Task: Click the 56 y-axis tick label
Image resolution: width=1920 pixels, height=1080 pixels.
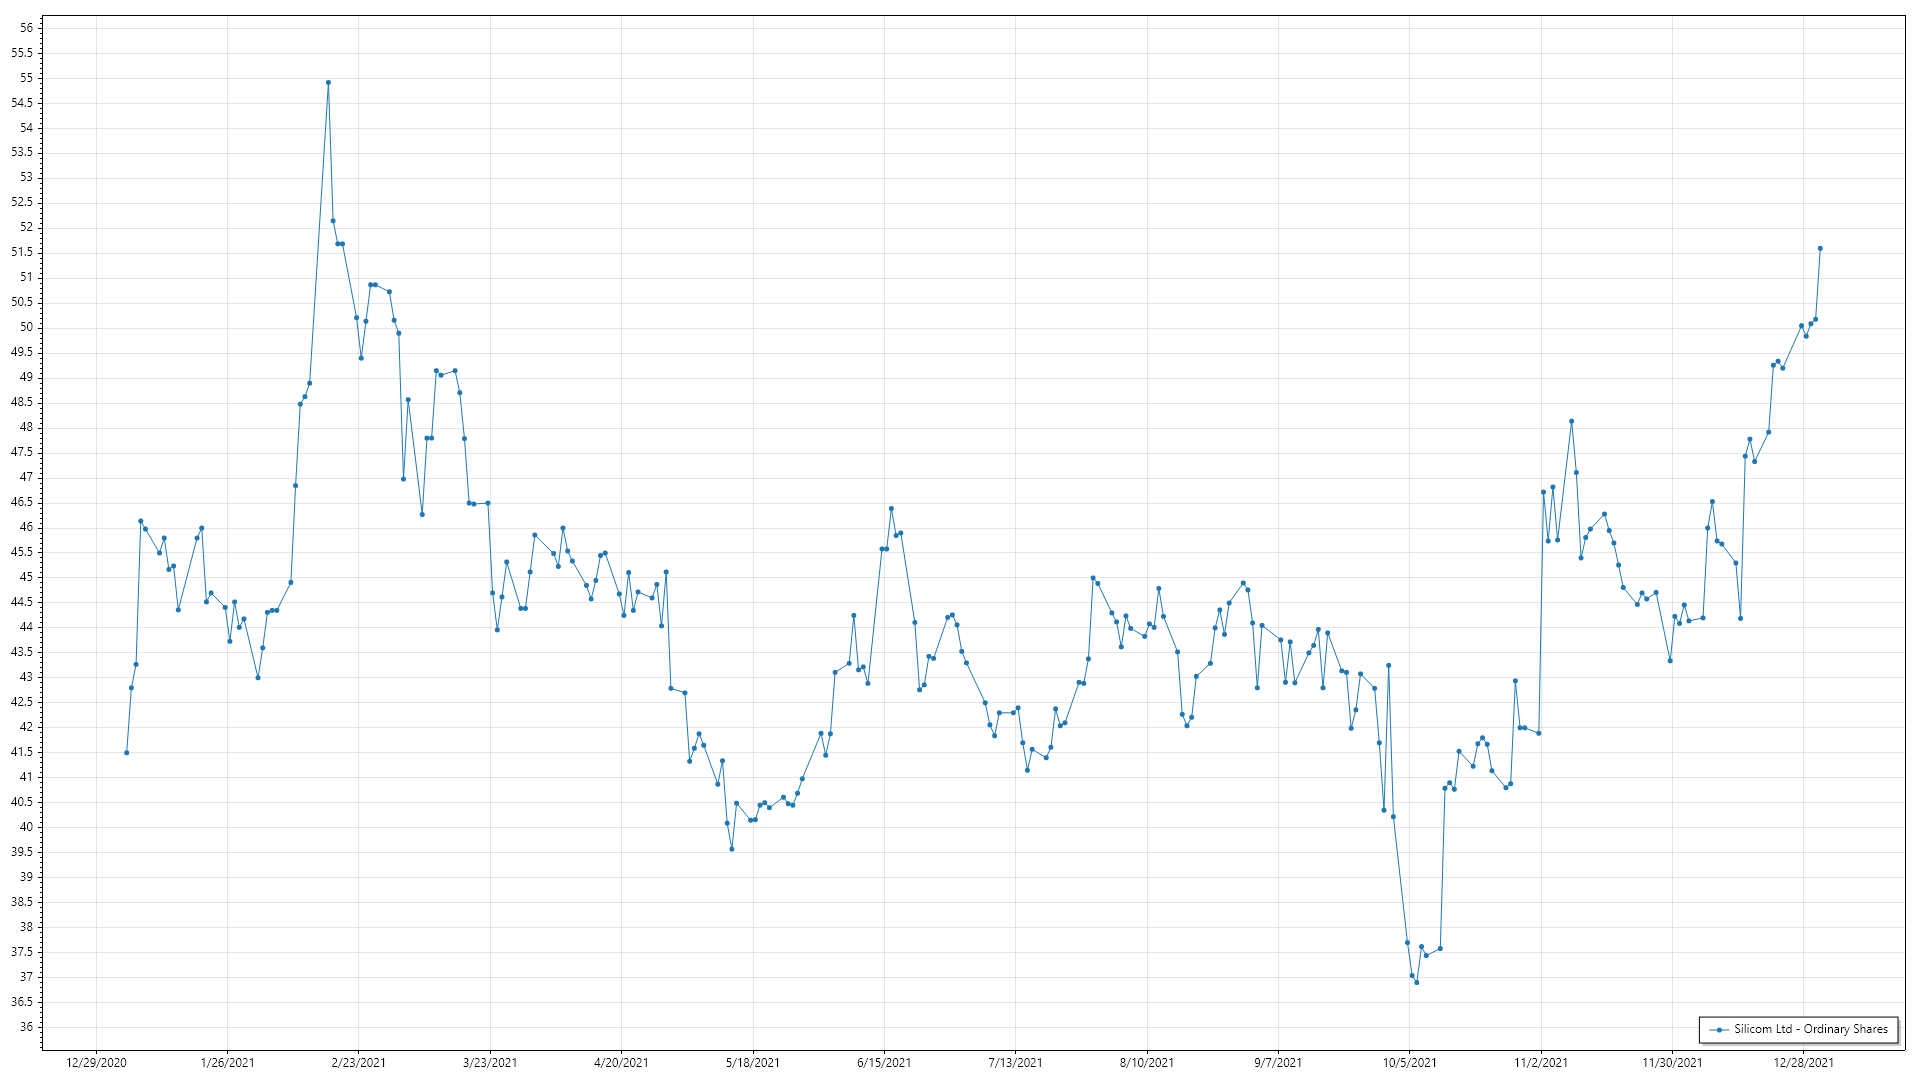Action: coord(26,28)
